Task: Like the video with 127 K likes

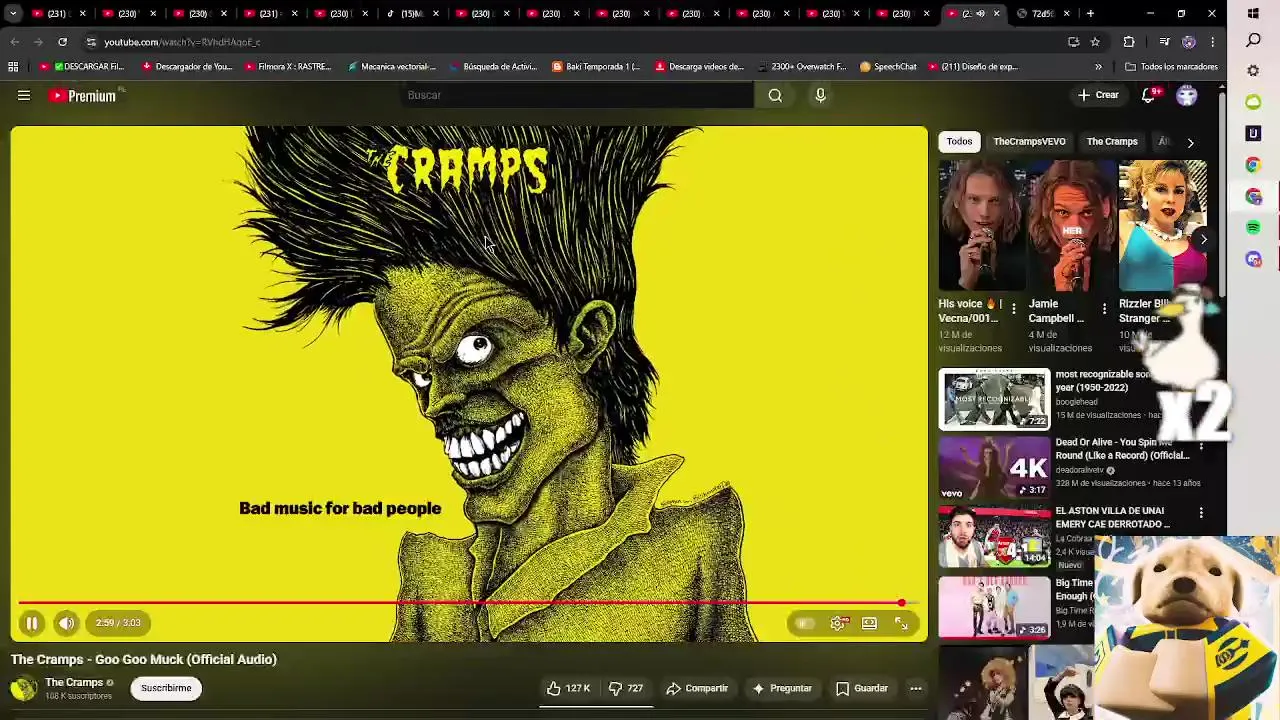Action: click(x=568, y=688)
